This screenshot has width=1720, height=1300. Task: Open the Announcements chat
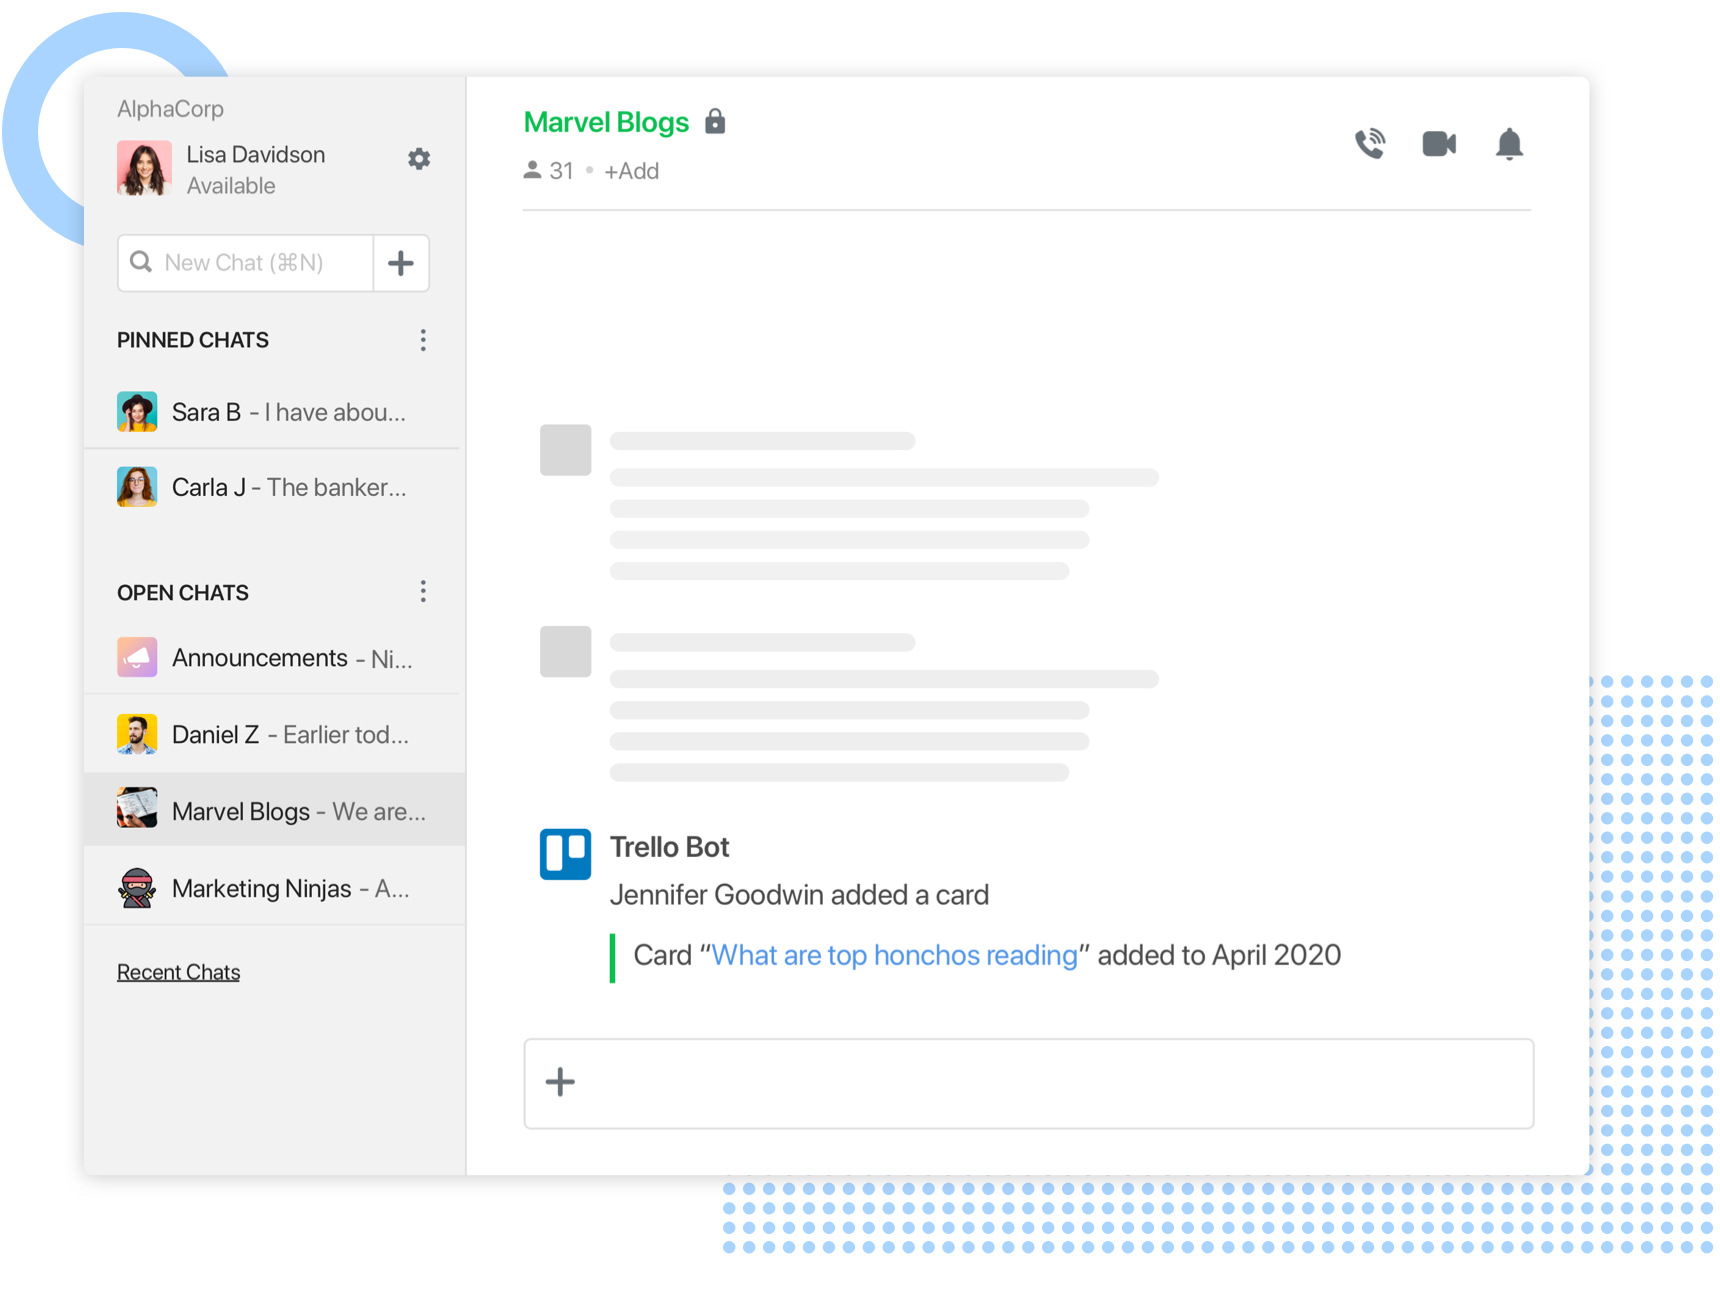pos(274,658)
